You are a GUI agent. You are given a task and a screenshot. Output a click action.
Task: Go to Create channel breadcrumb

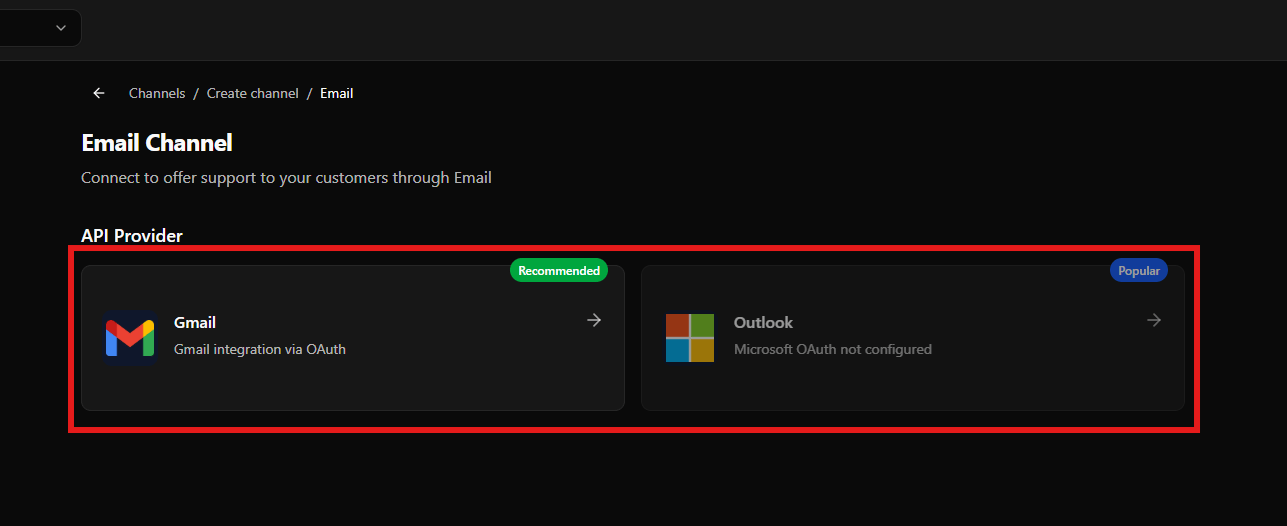(x=253, y=93)
